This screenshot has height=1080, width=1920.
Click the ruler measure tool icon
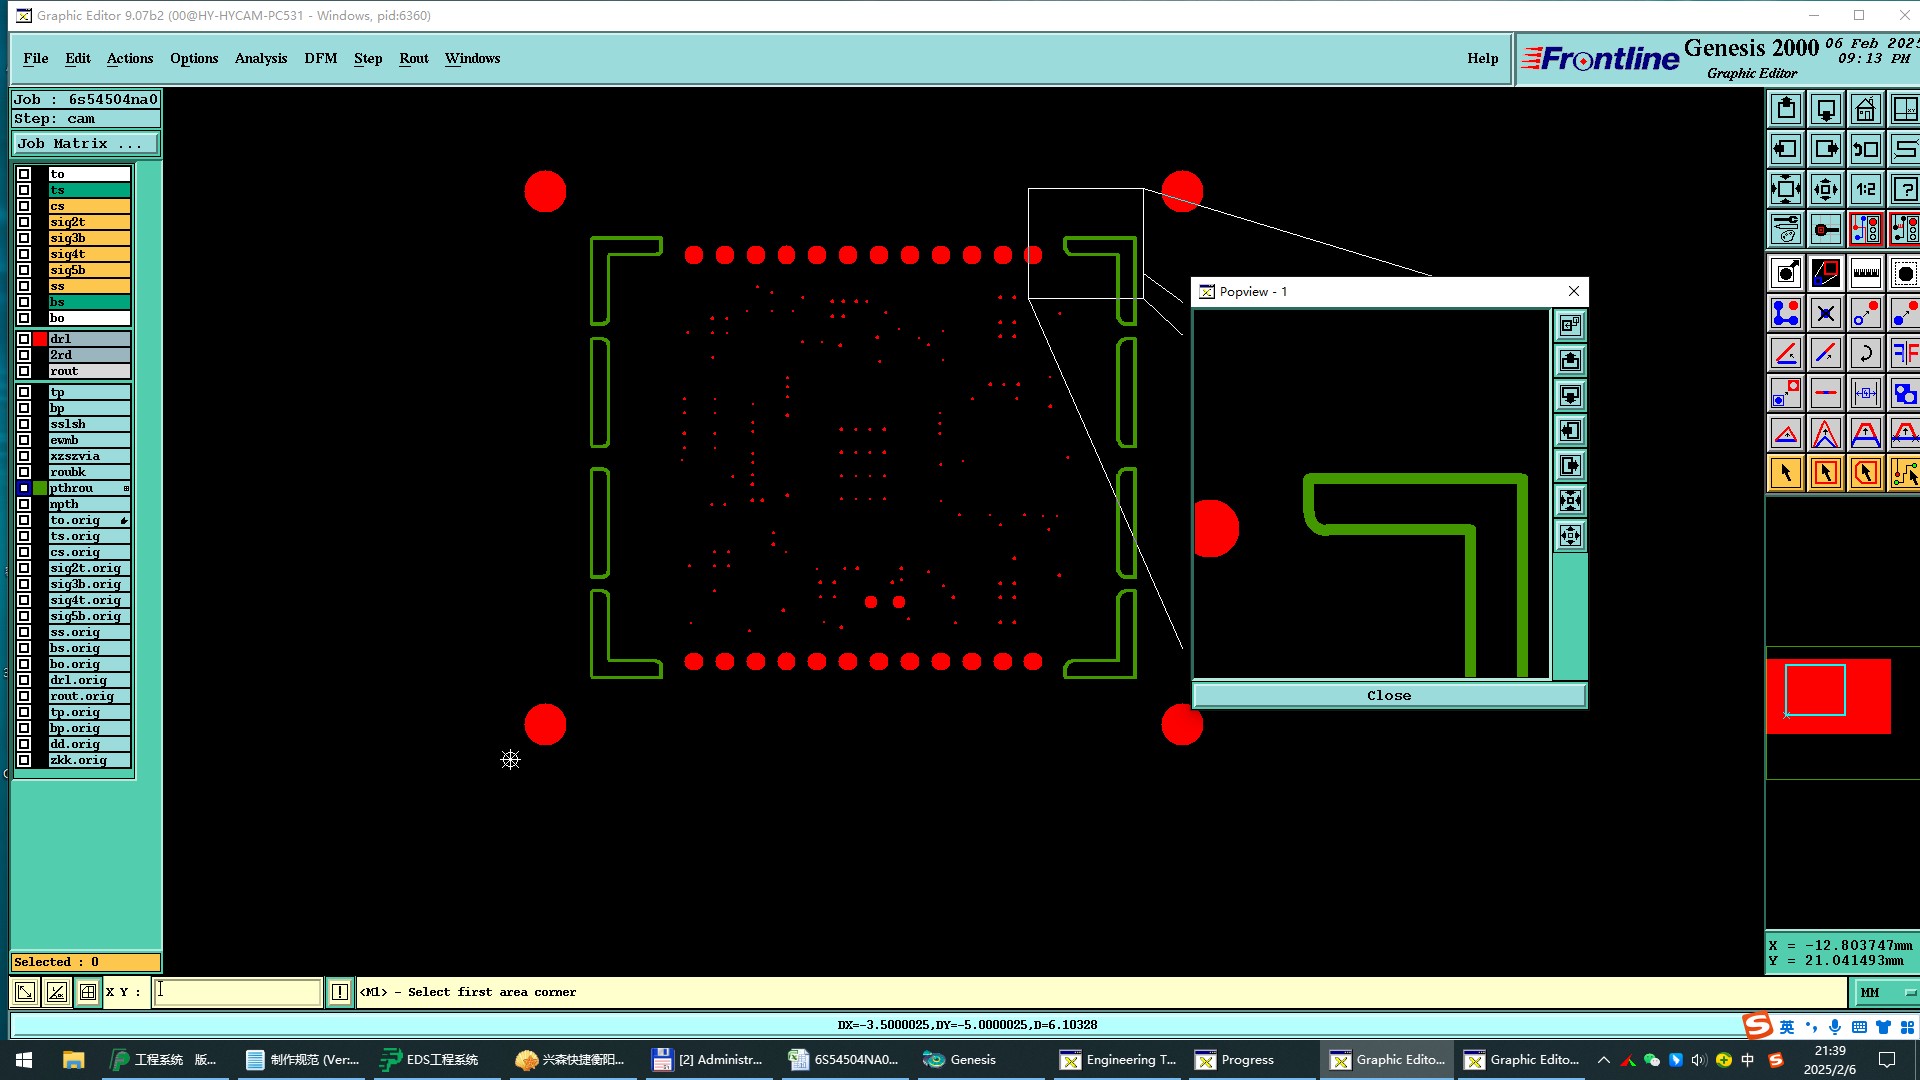[1865, 273]
